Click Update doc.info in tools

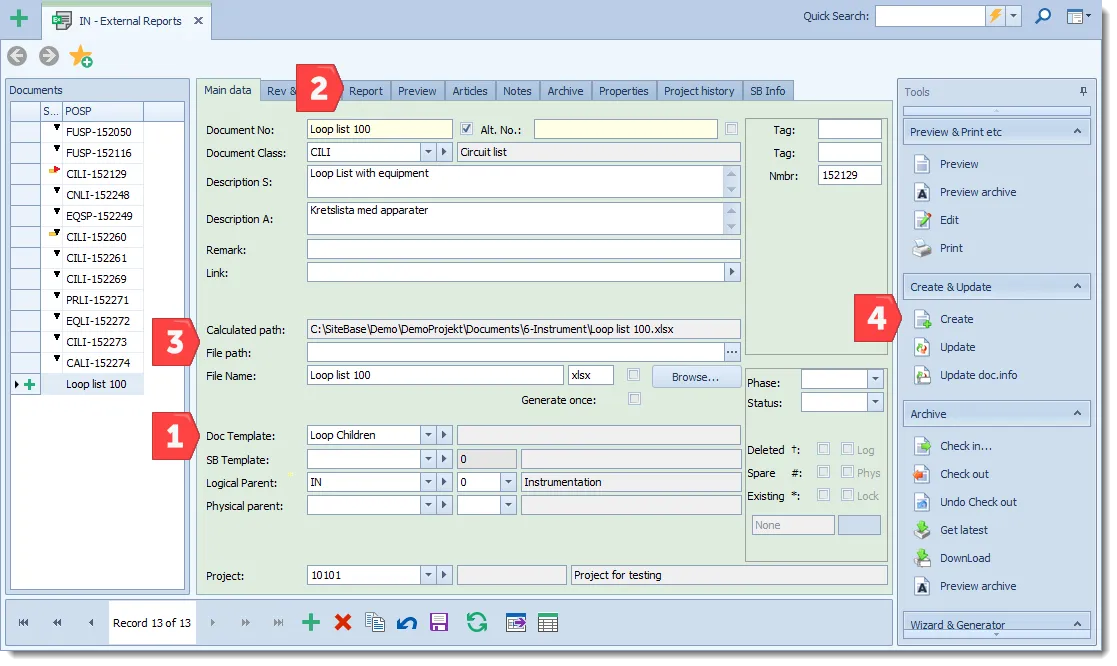978,375
